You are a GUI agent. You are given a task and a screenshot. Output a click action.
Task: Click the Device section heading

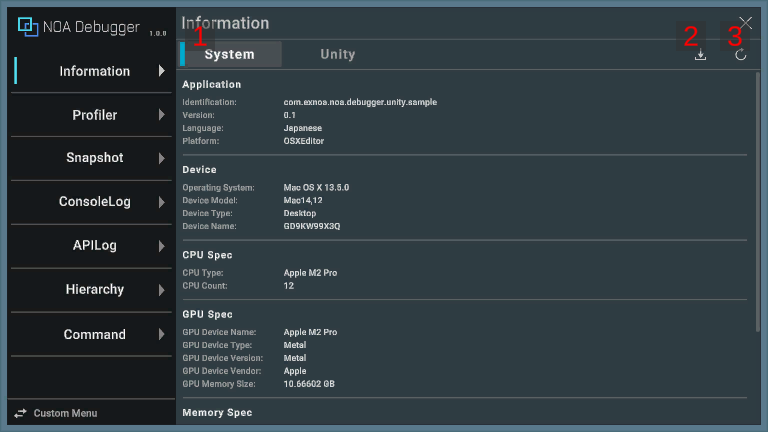tap(199, 169)
